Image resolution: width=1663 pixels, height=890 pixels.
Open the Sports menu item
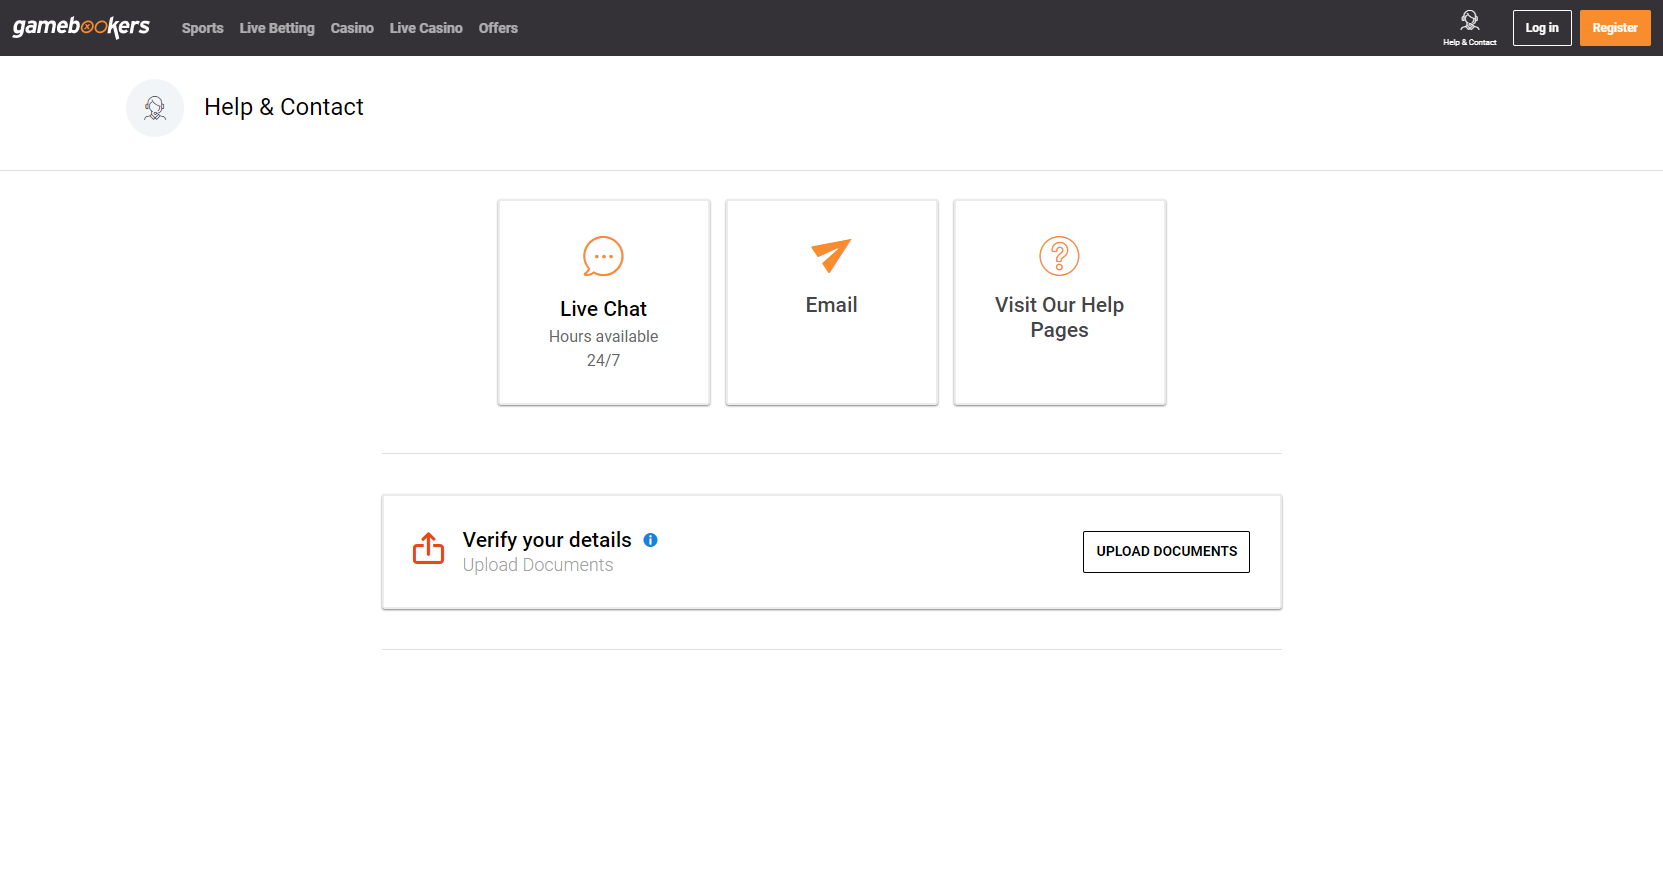coord(203,28)
